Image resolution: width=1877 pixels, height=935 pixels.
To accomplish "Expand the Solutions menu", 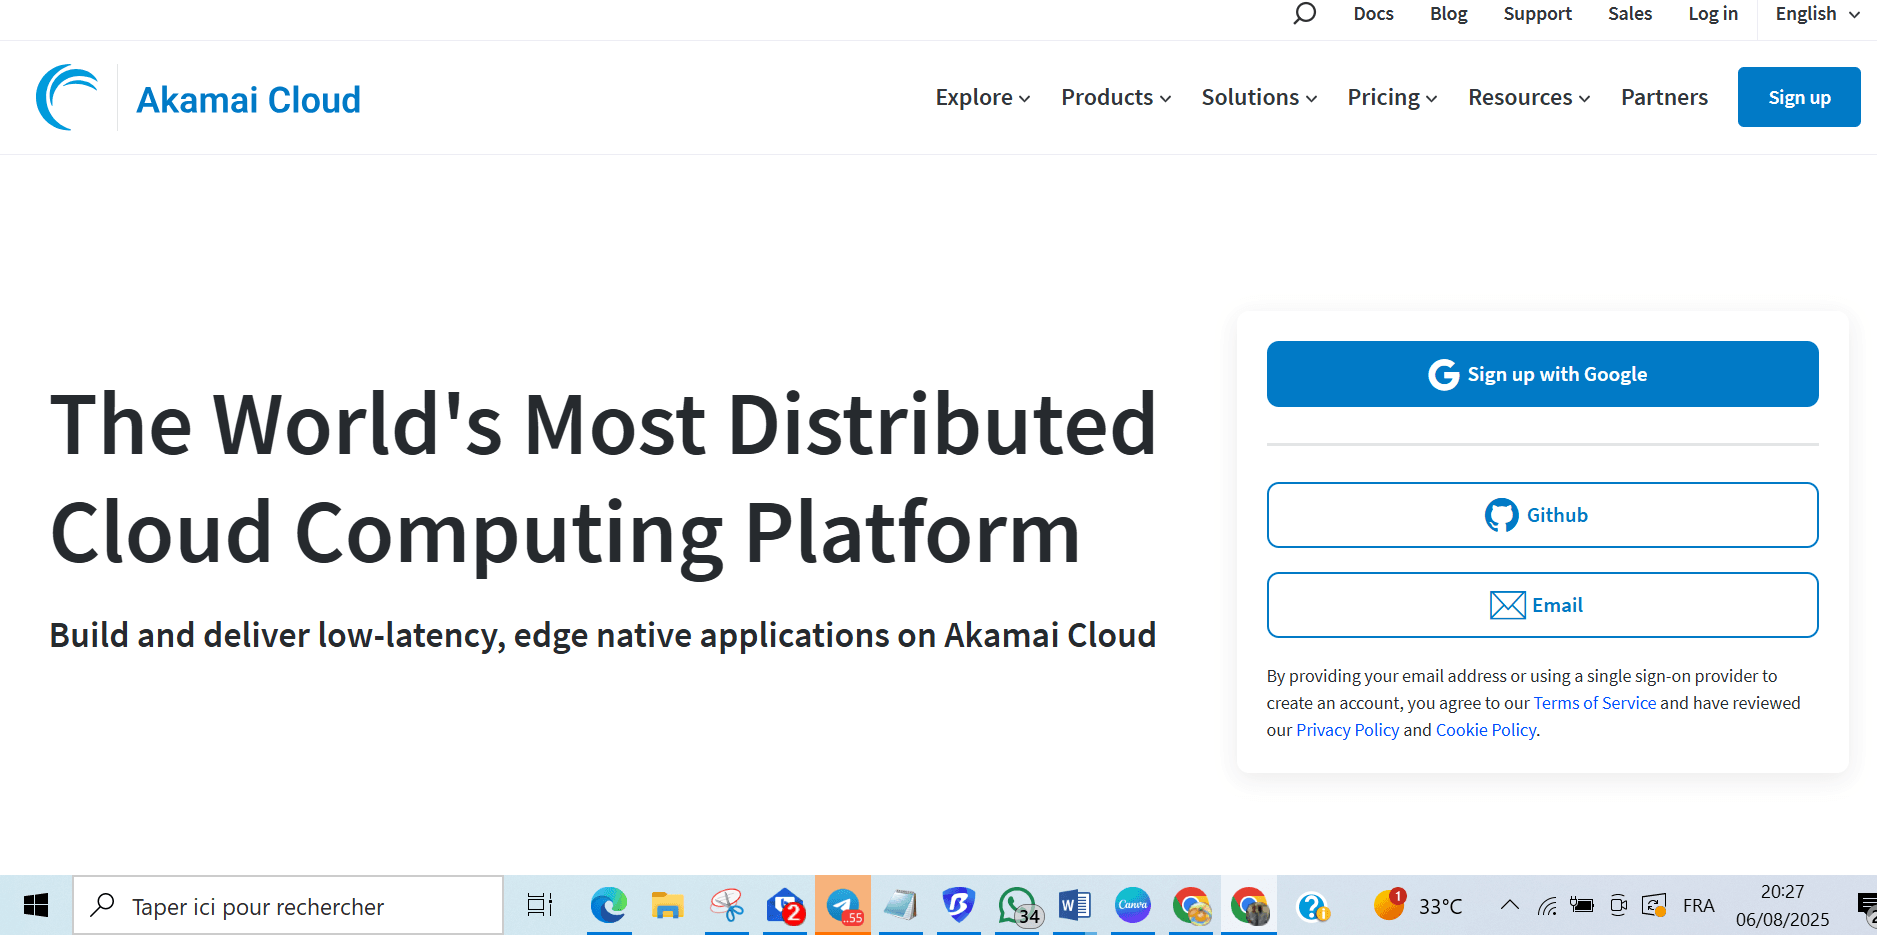I will [1259, 97].
